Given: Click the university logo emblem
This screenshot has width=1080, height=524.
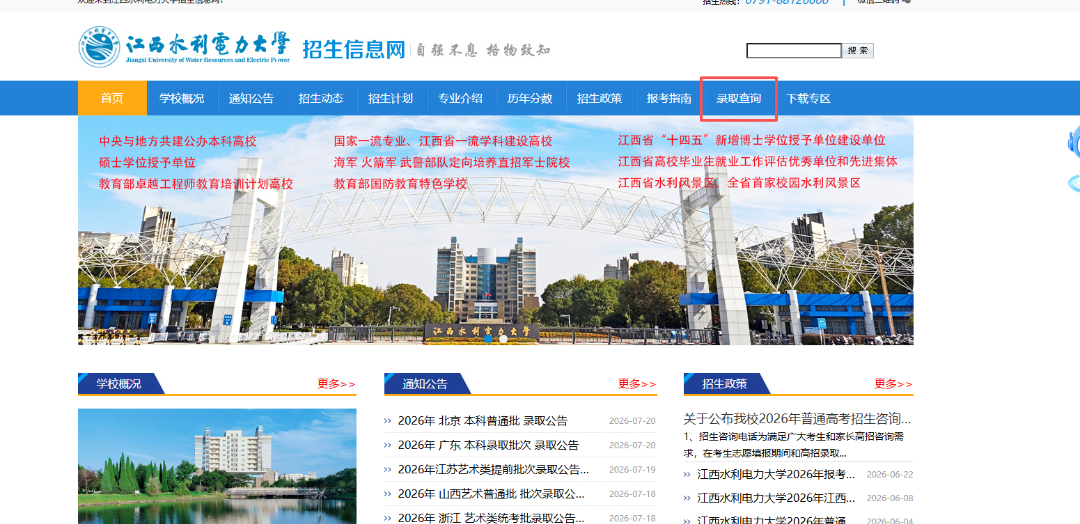Looking at the screenshot, I should pyautogui.click(x=99, y=47).
